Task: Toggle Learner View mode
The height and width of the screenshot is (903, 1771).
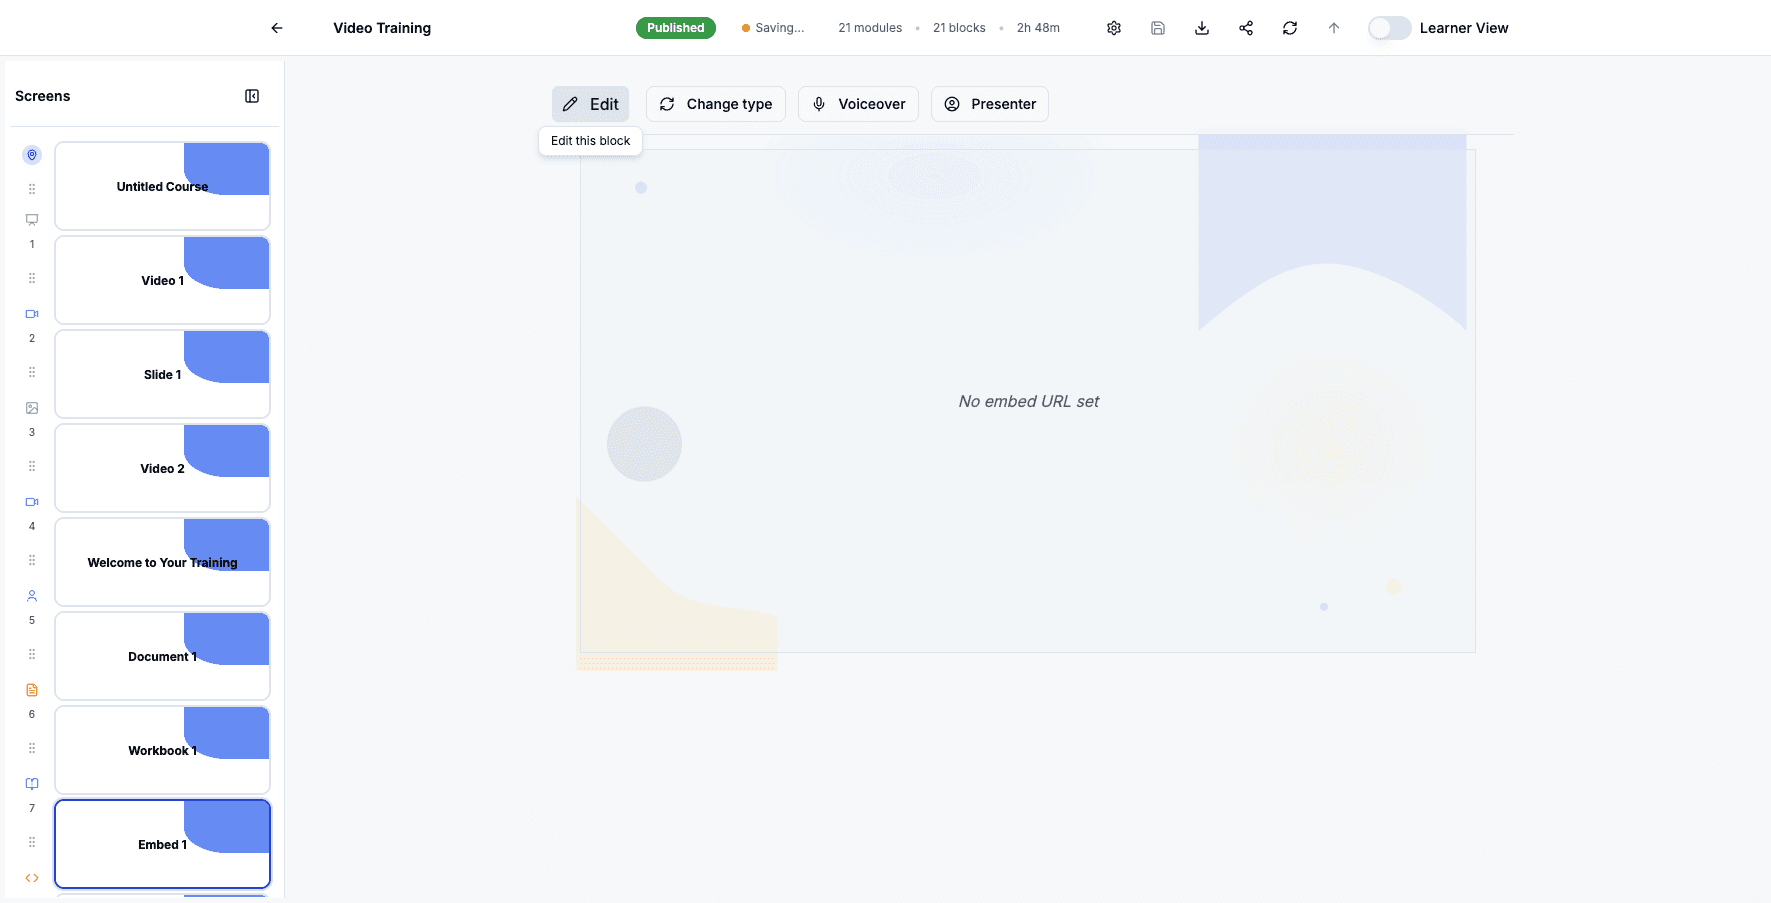Action: tap(1389, 28)
